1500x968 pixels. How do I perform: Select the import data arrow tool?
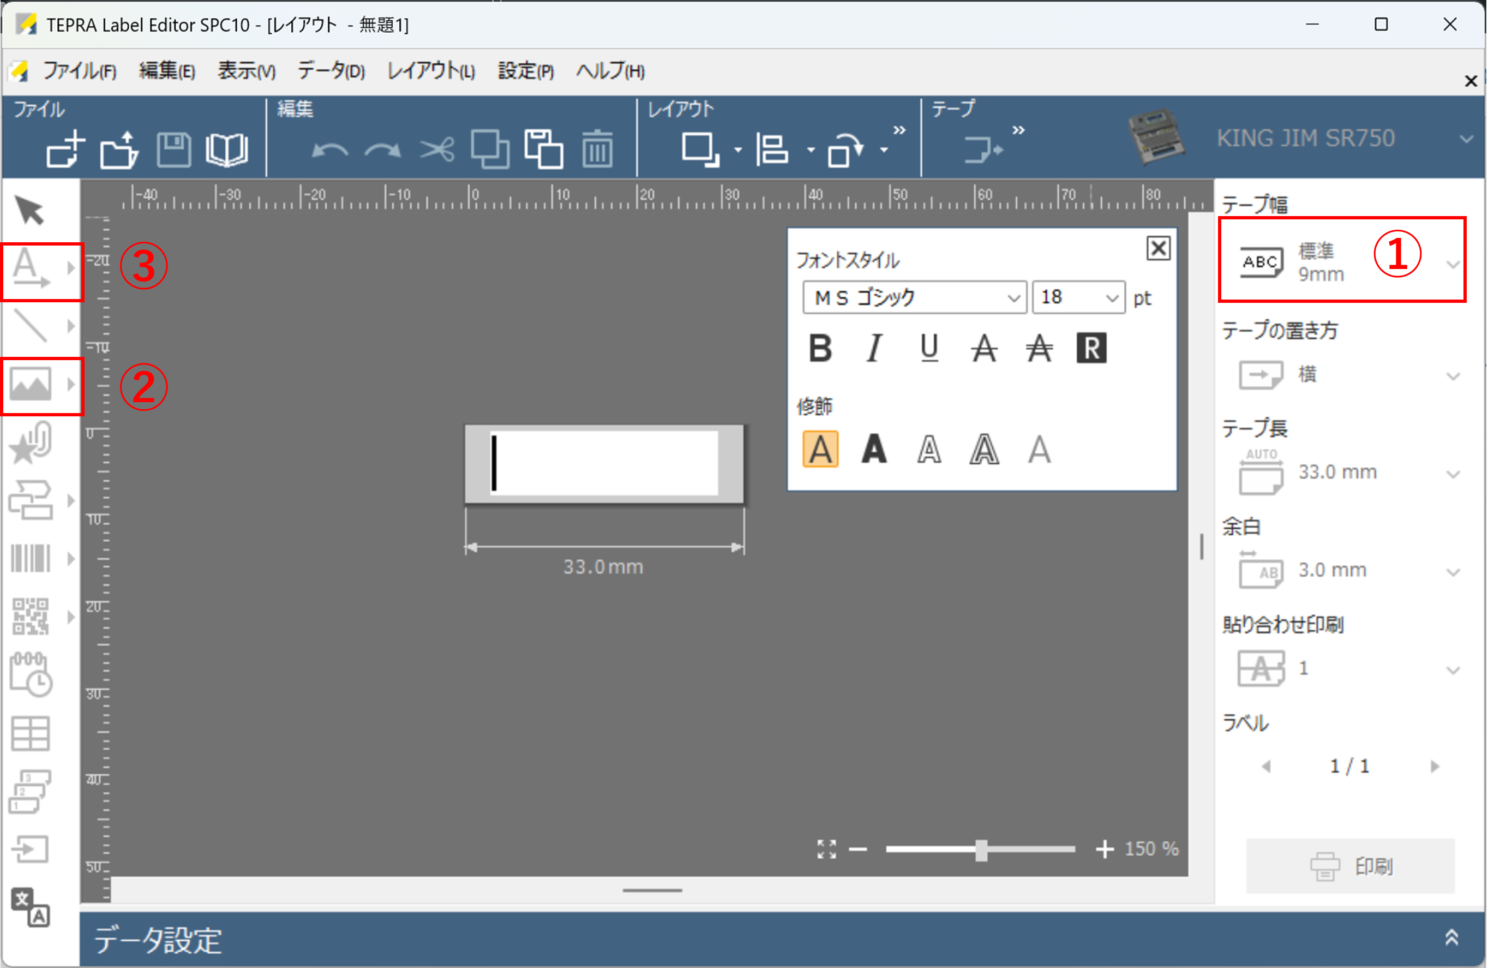tap(30, 849)
